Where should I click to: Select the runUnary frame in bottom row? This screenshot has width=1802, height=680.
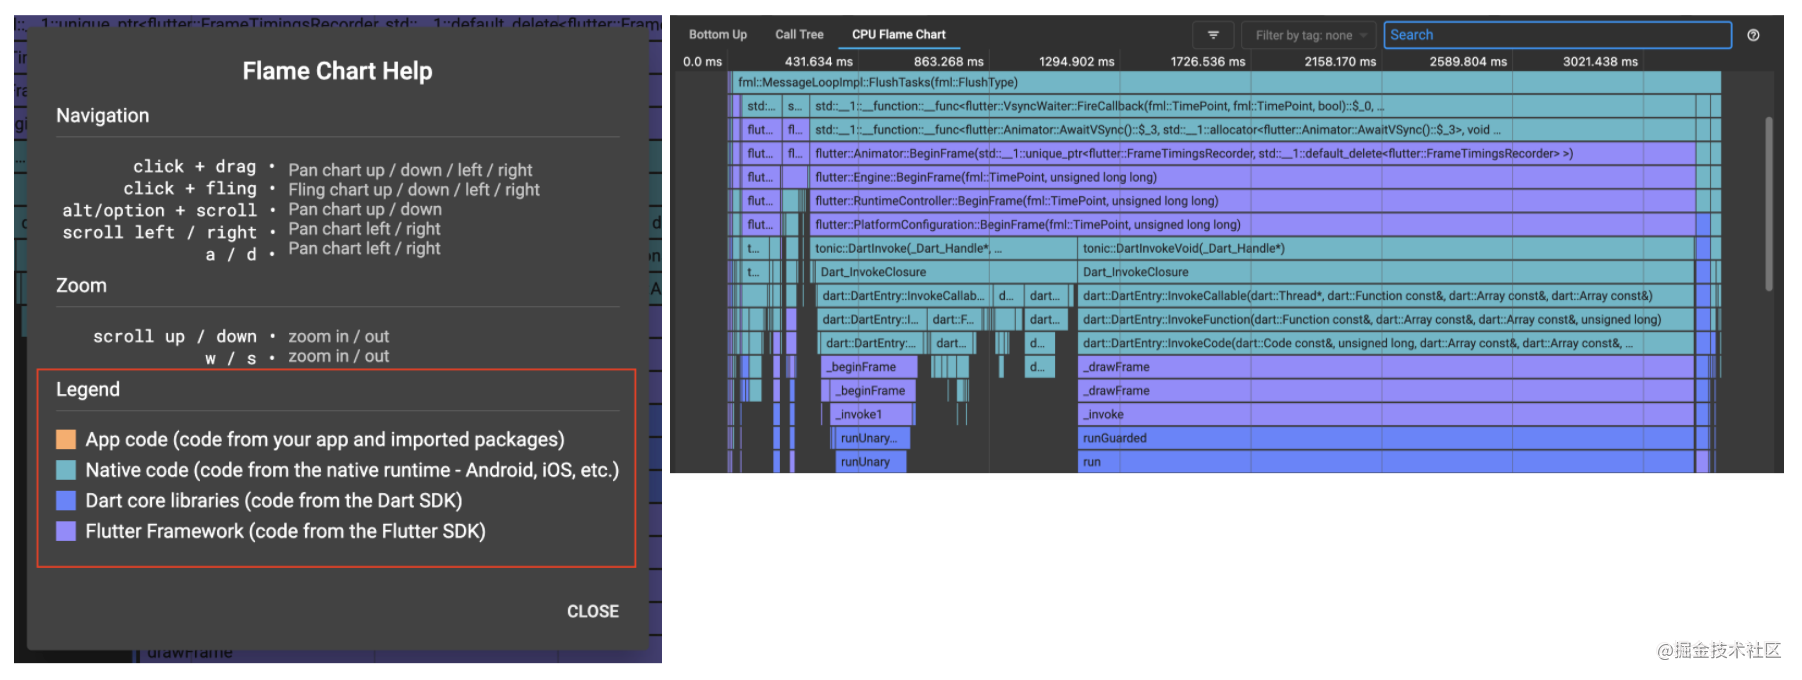point(870,462)
